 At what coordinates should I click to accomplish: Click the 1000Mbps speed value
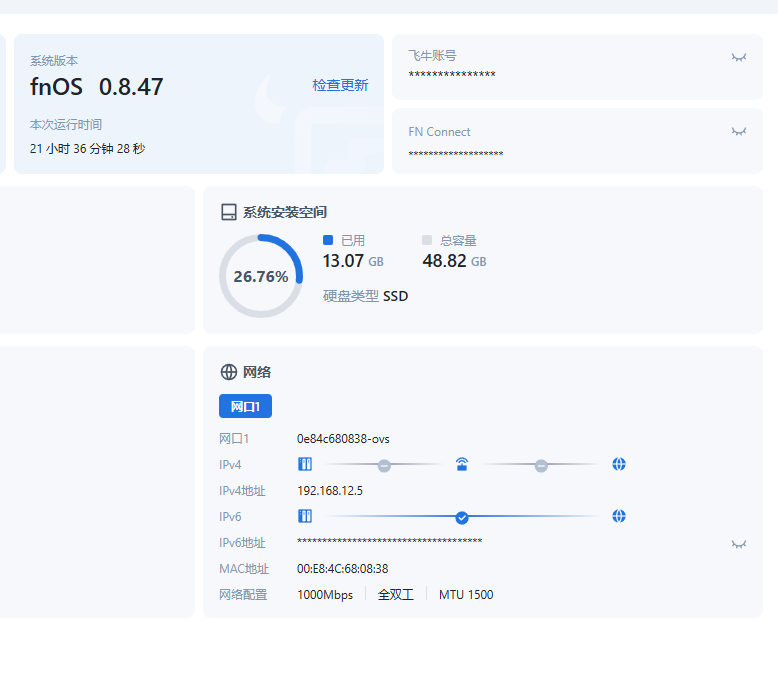(x=325, y=595)
